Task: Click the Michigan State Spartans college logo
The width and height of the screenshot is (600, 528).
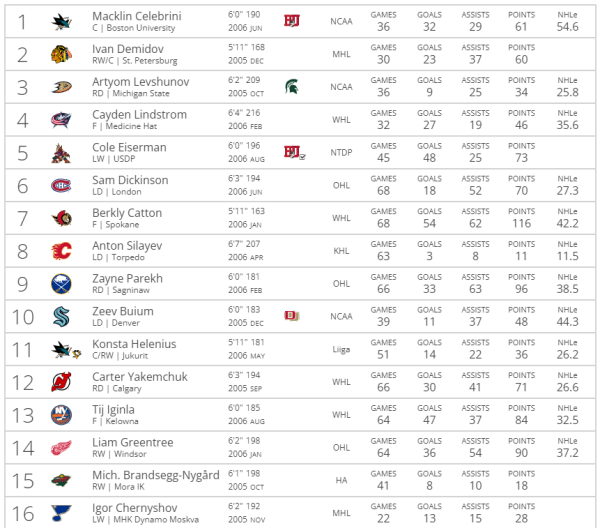Action: click(x=292, y=87)
